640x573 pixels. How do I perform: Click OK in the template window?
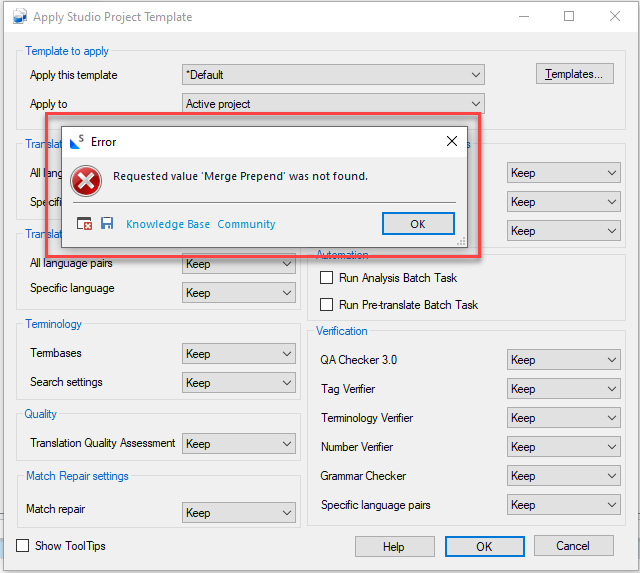pyautogui.click(x=484, y=546)
